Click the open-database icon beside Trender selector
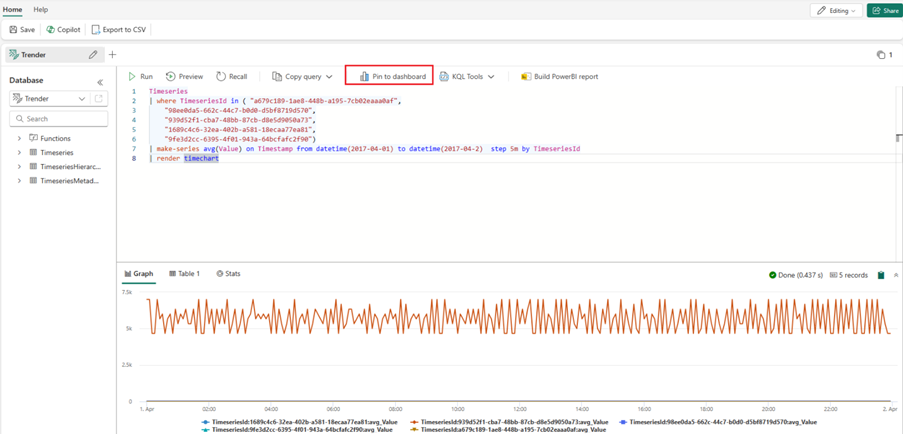903x434 pixels. click(99, 98)
